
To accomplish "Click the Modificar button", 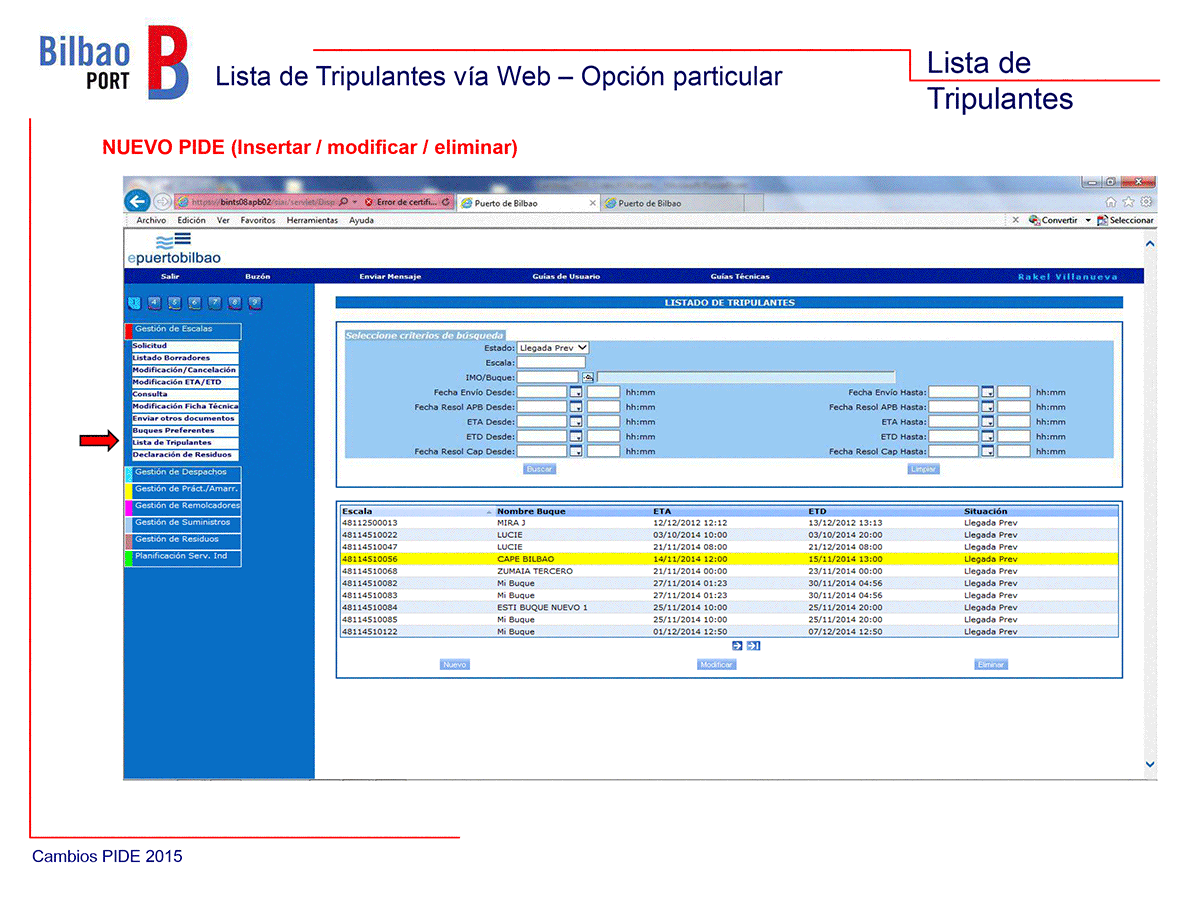I will (717, 665).
